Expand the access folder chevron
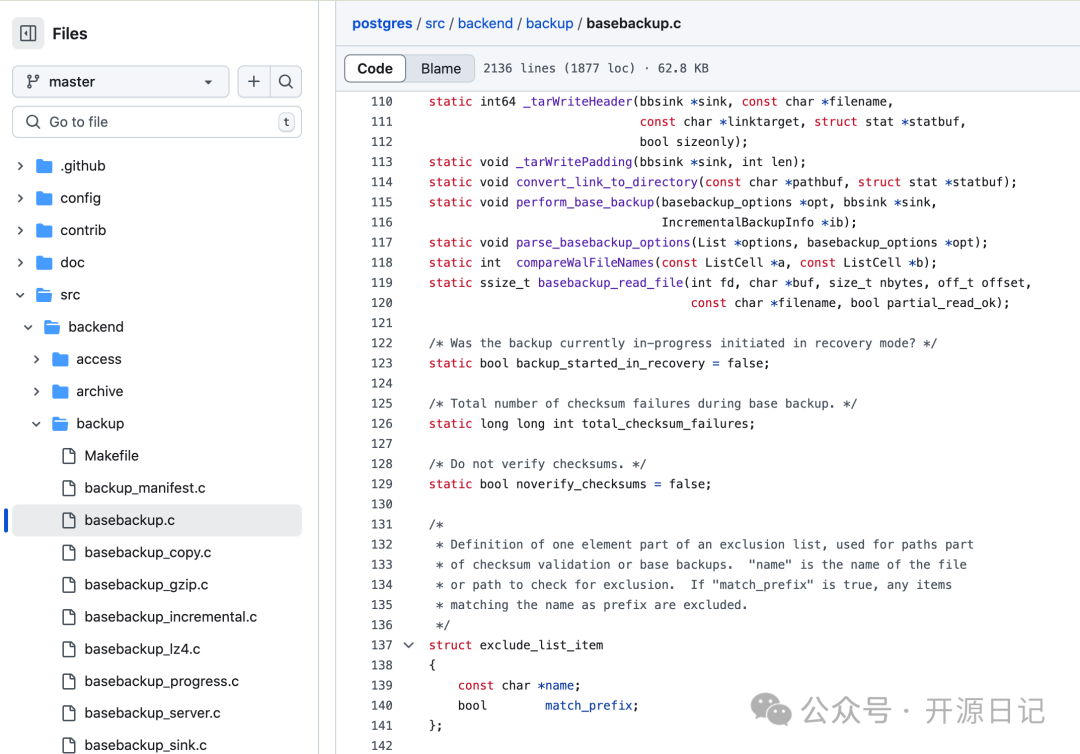The height and width of the screenshot is (754, 1080). (x=37, y=359)
